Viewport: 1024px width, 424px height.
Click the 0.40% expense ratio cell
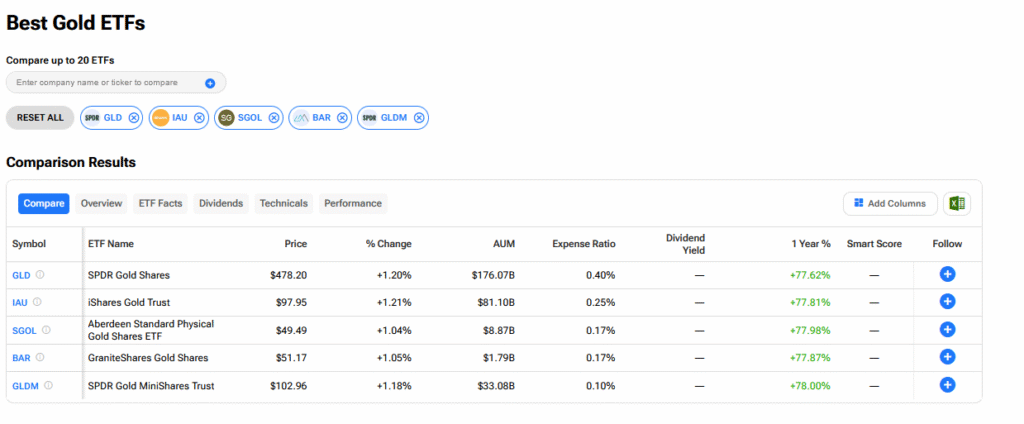600,275
